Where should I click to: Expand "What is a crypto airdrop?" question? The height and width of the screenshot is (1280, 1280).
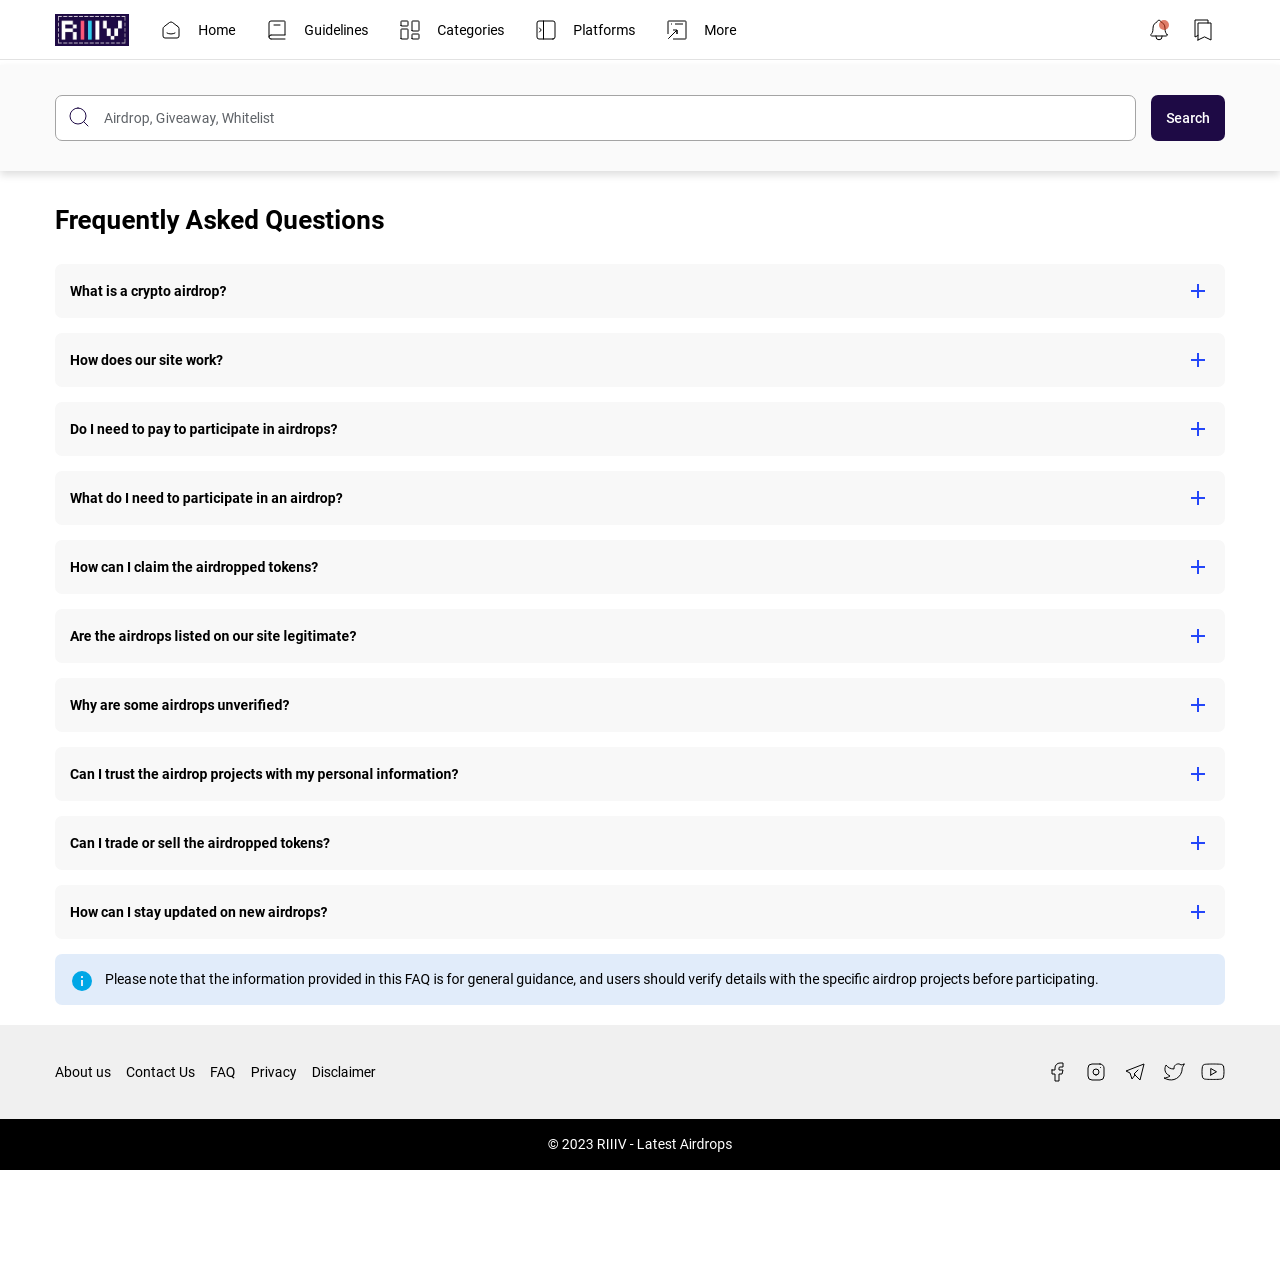(x=640, y=291)
